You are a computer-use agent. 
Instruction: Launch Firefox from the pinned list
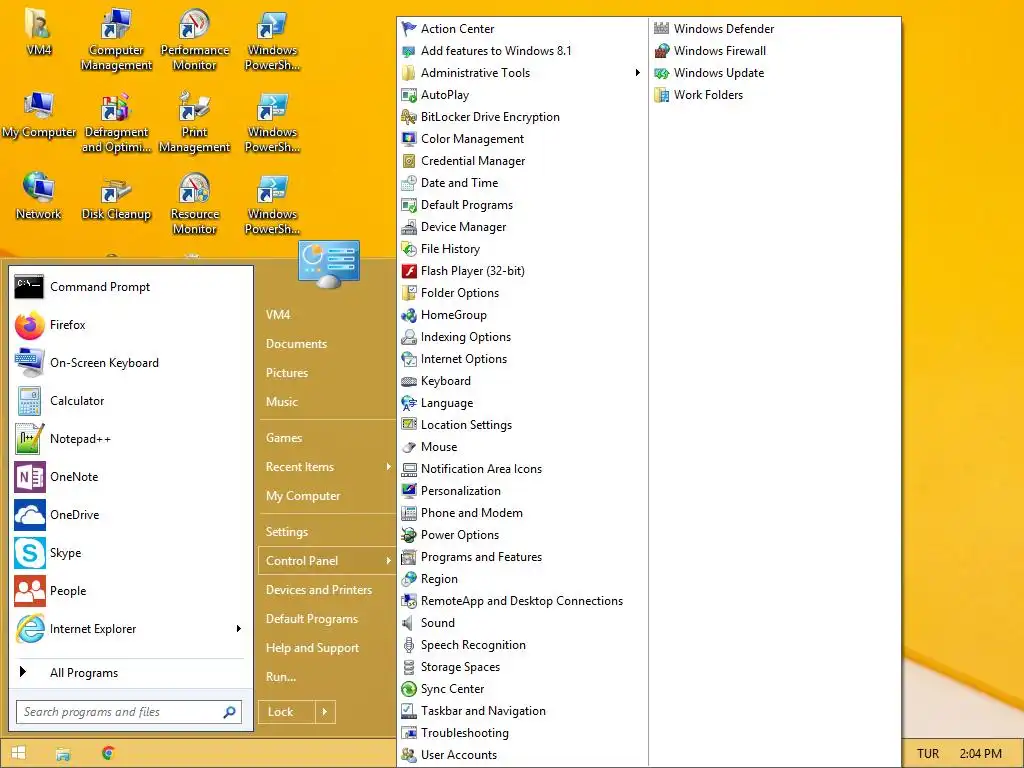click(131, 325)
